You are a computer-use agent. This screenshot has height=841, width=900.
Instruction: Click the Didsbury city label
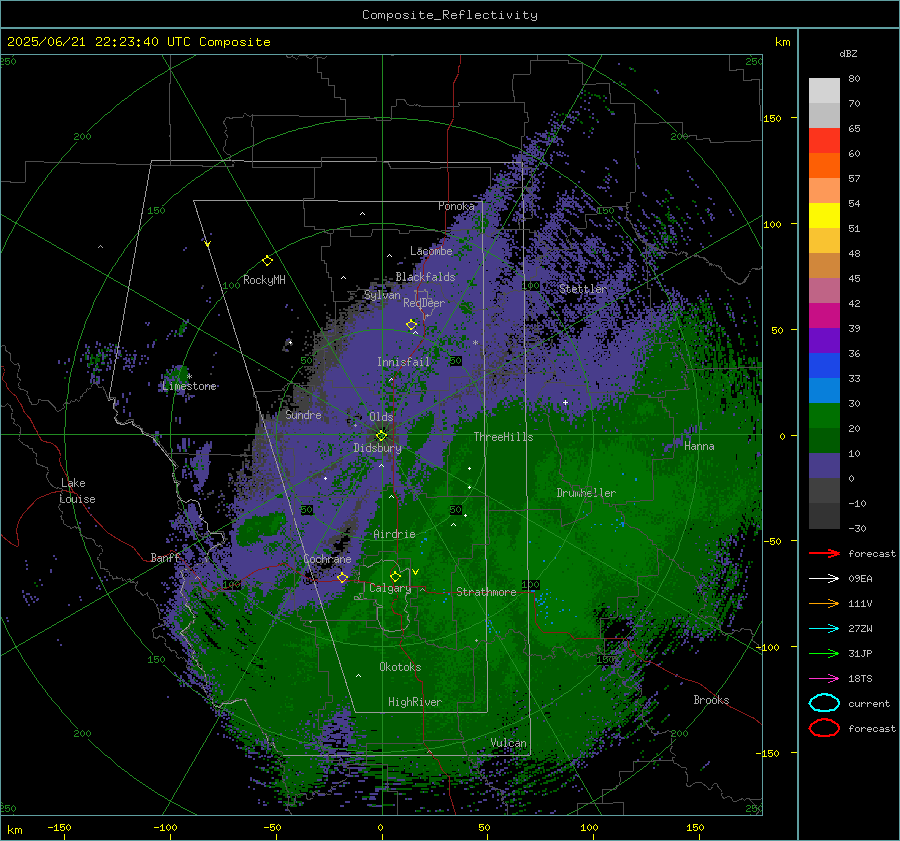tap(377, 448)
